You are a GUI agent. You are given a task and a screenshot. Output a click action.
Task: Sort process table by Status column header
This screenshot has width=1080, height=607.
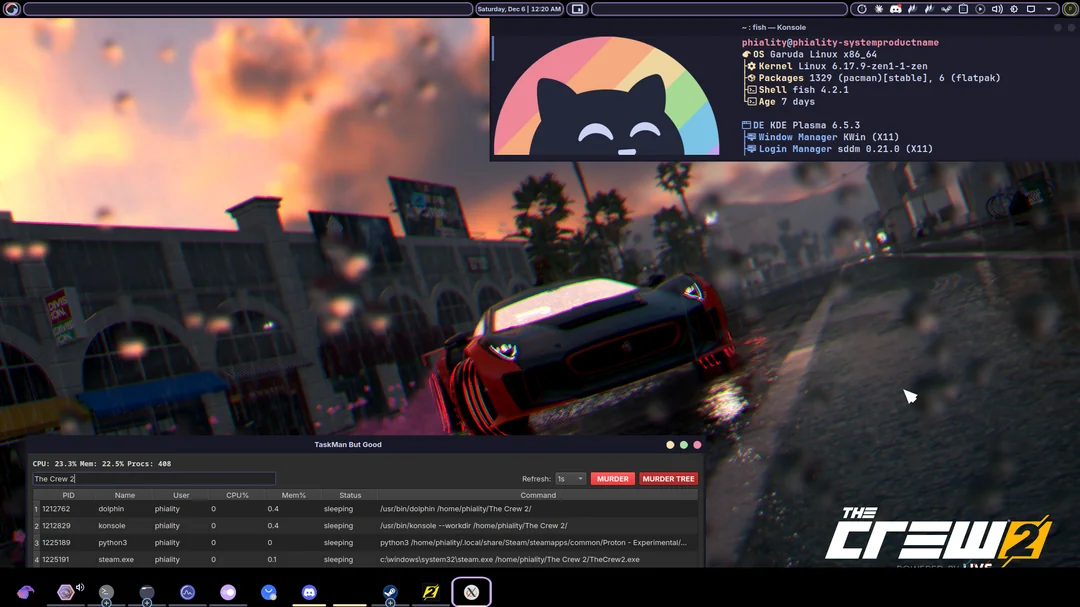pos(350,495)
